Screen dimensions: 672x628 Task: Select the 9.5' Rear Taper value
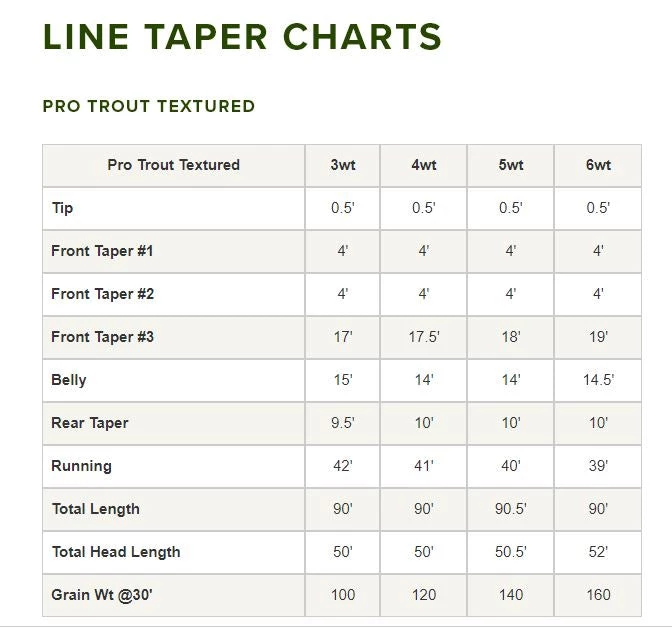pos(342,423)
